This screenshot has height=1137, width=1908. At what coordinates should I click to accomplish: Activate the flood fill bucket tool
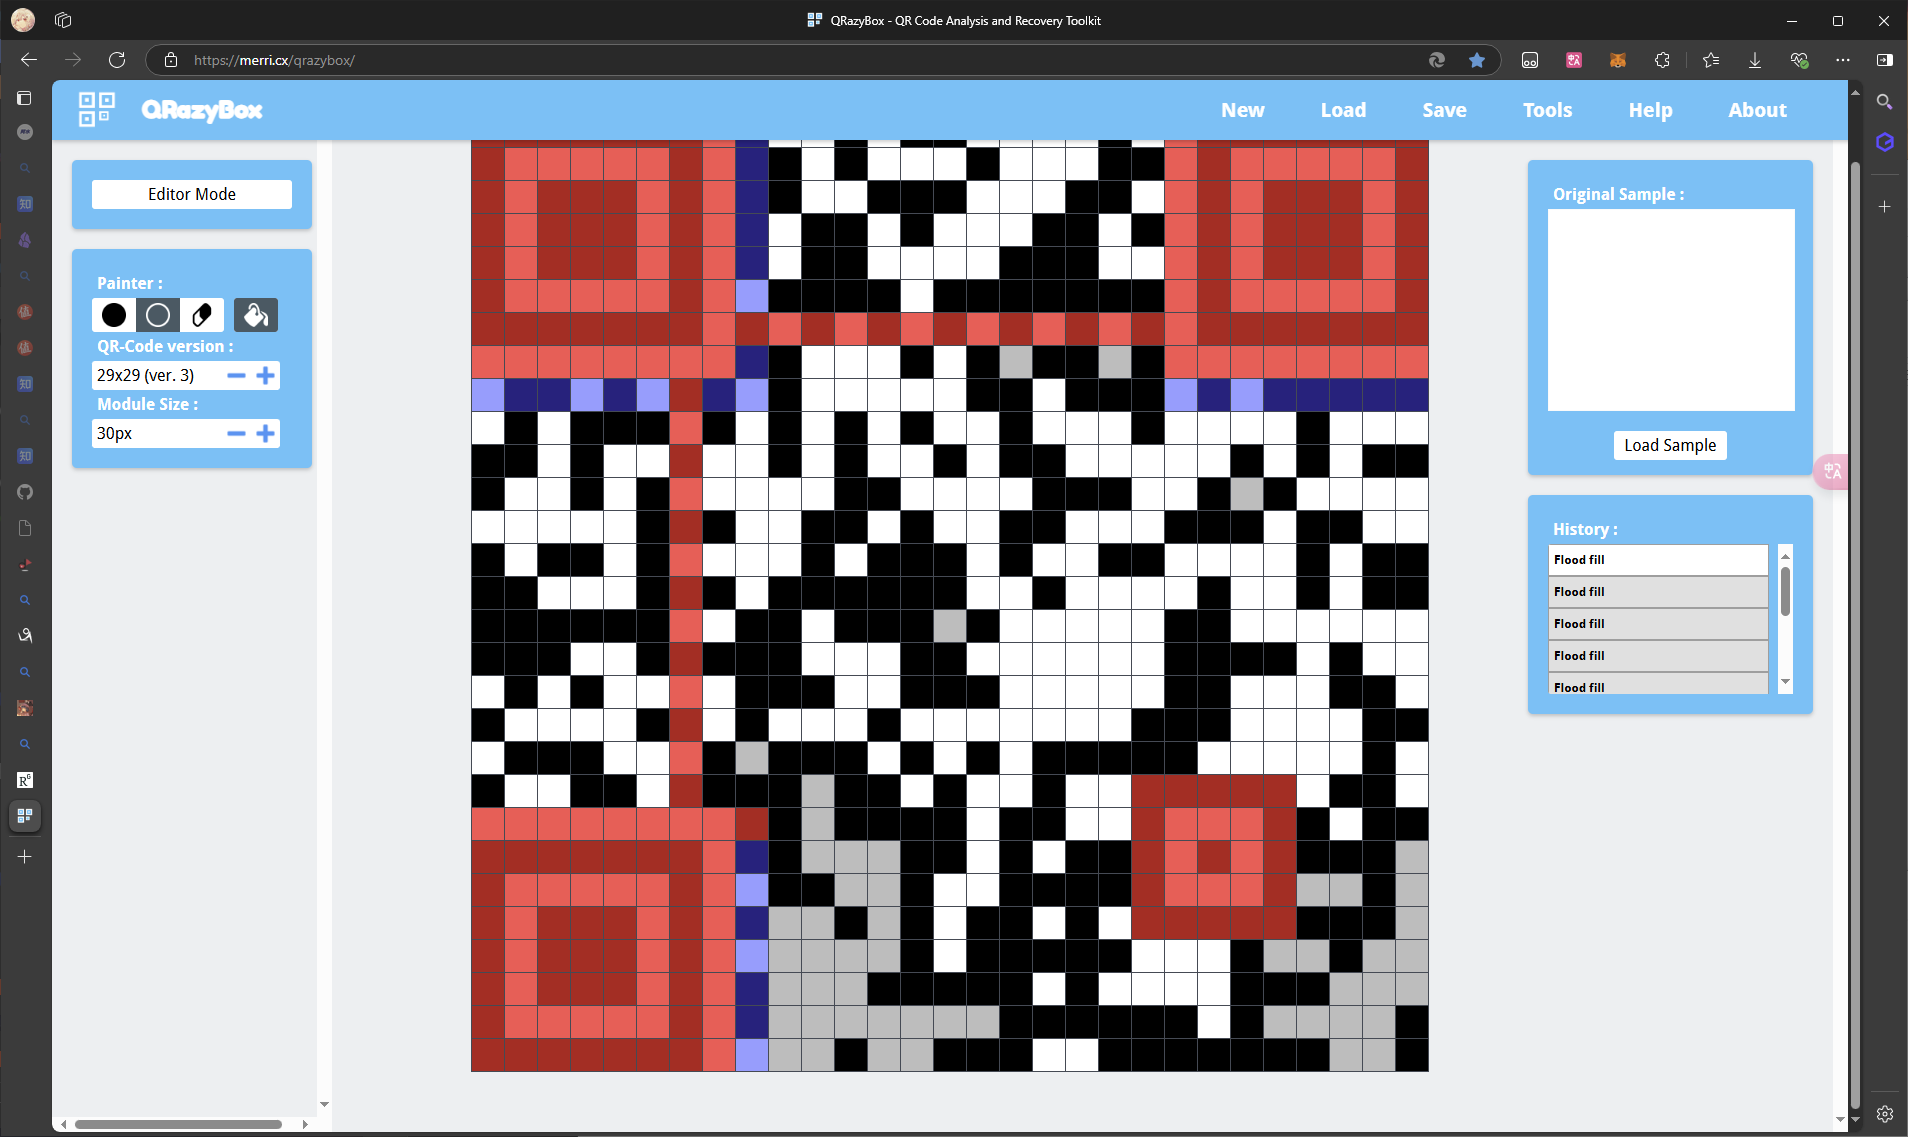pos(256,315)
